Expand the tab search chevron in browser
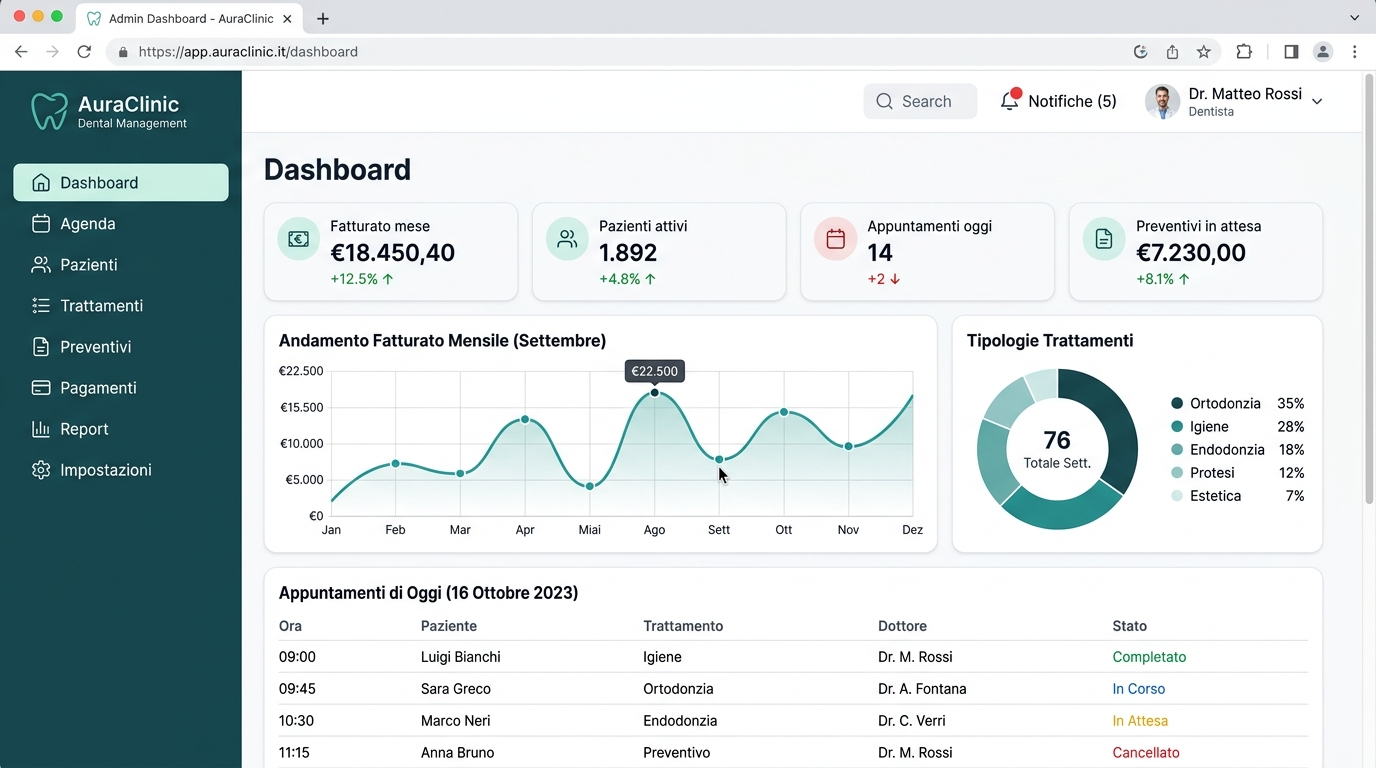 [x=1355, y=18]
